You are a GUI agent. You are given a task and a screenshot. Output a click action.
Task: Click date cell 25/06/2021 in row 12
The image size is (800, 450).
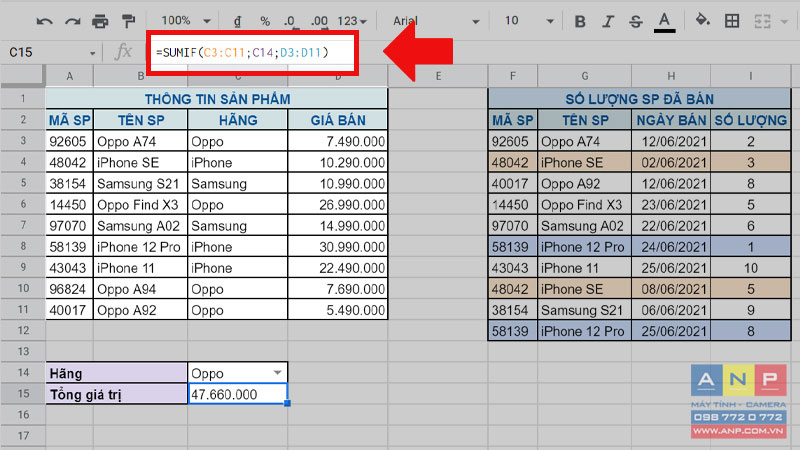671,331
